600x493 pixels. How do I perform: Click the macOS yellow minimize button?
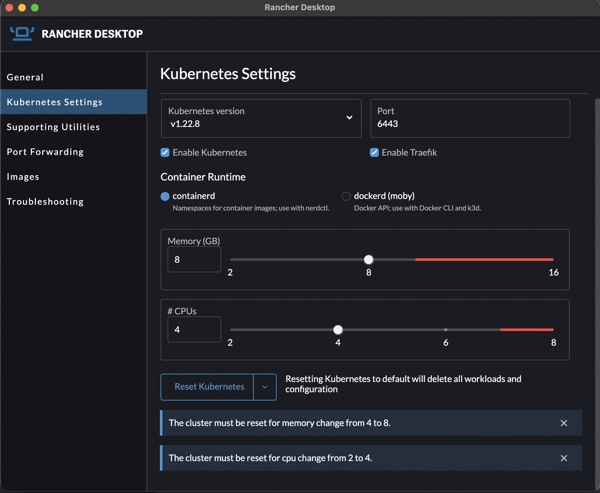22,8
